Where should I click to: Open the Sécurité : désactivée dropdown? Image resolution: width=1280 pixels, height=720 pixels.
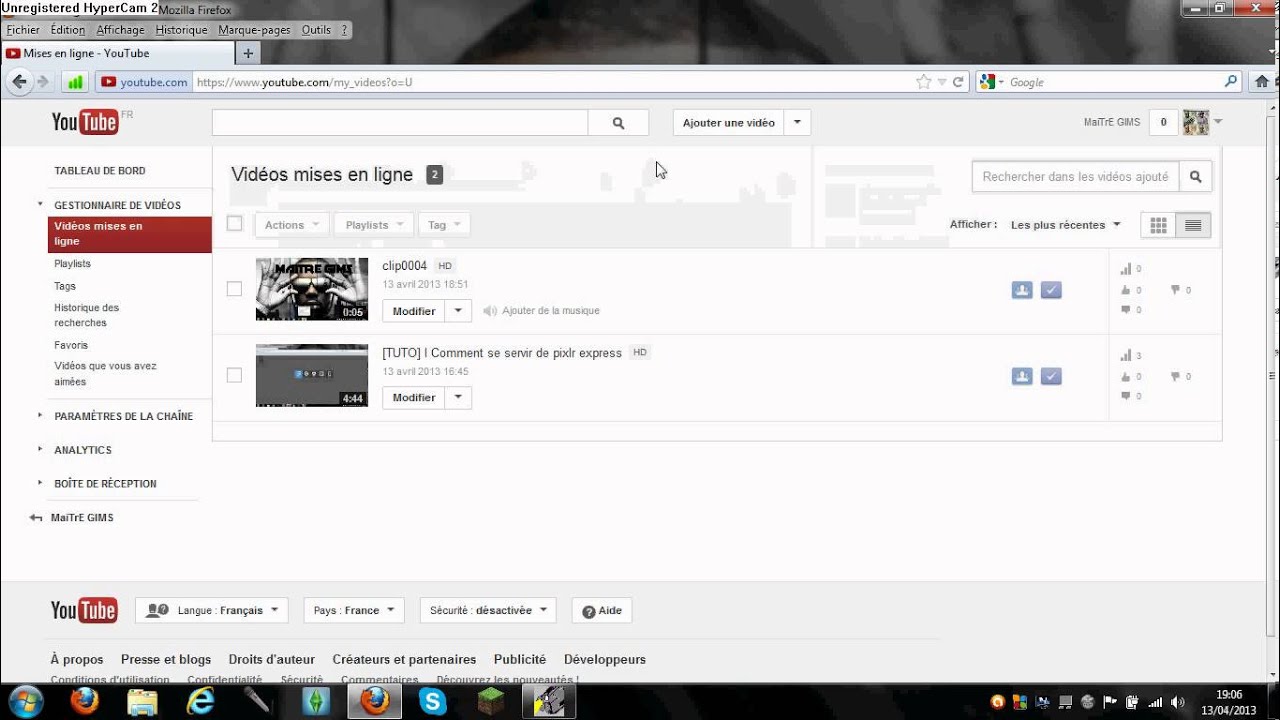(x=488, y=610)
